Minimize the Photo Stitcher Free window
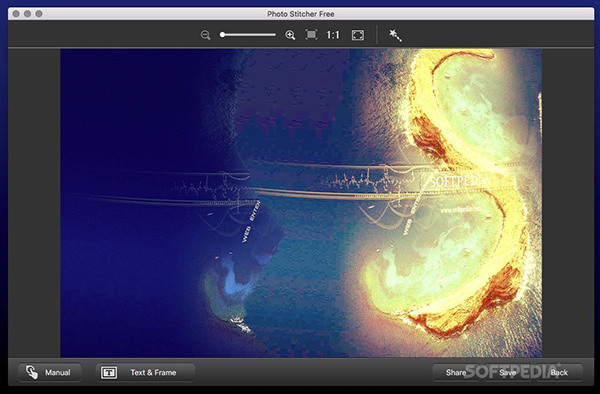Image resolution: width=600 pixels, height=394 pixels. click(x=28, y=14)
